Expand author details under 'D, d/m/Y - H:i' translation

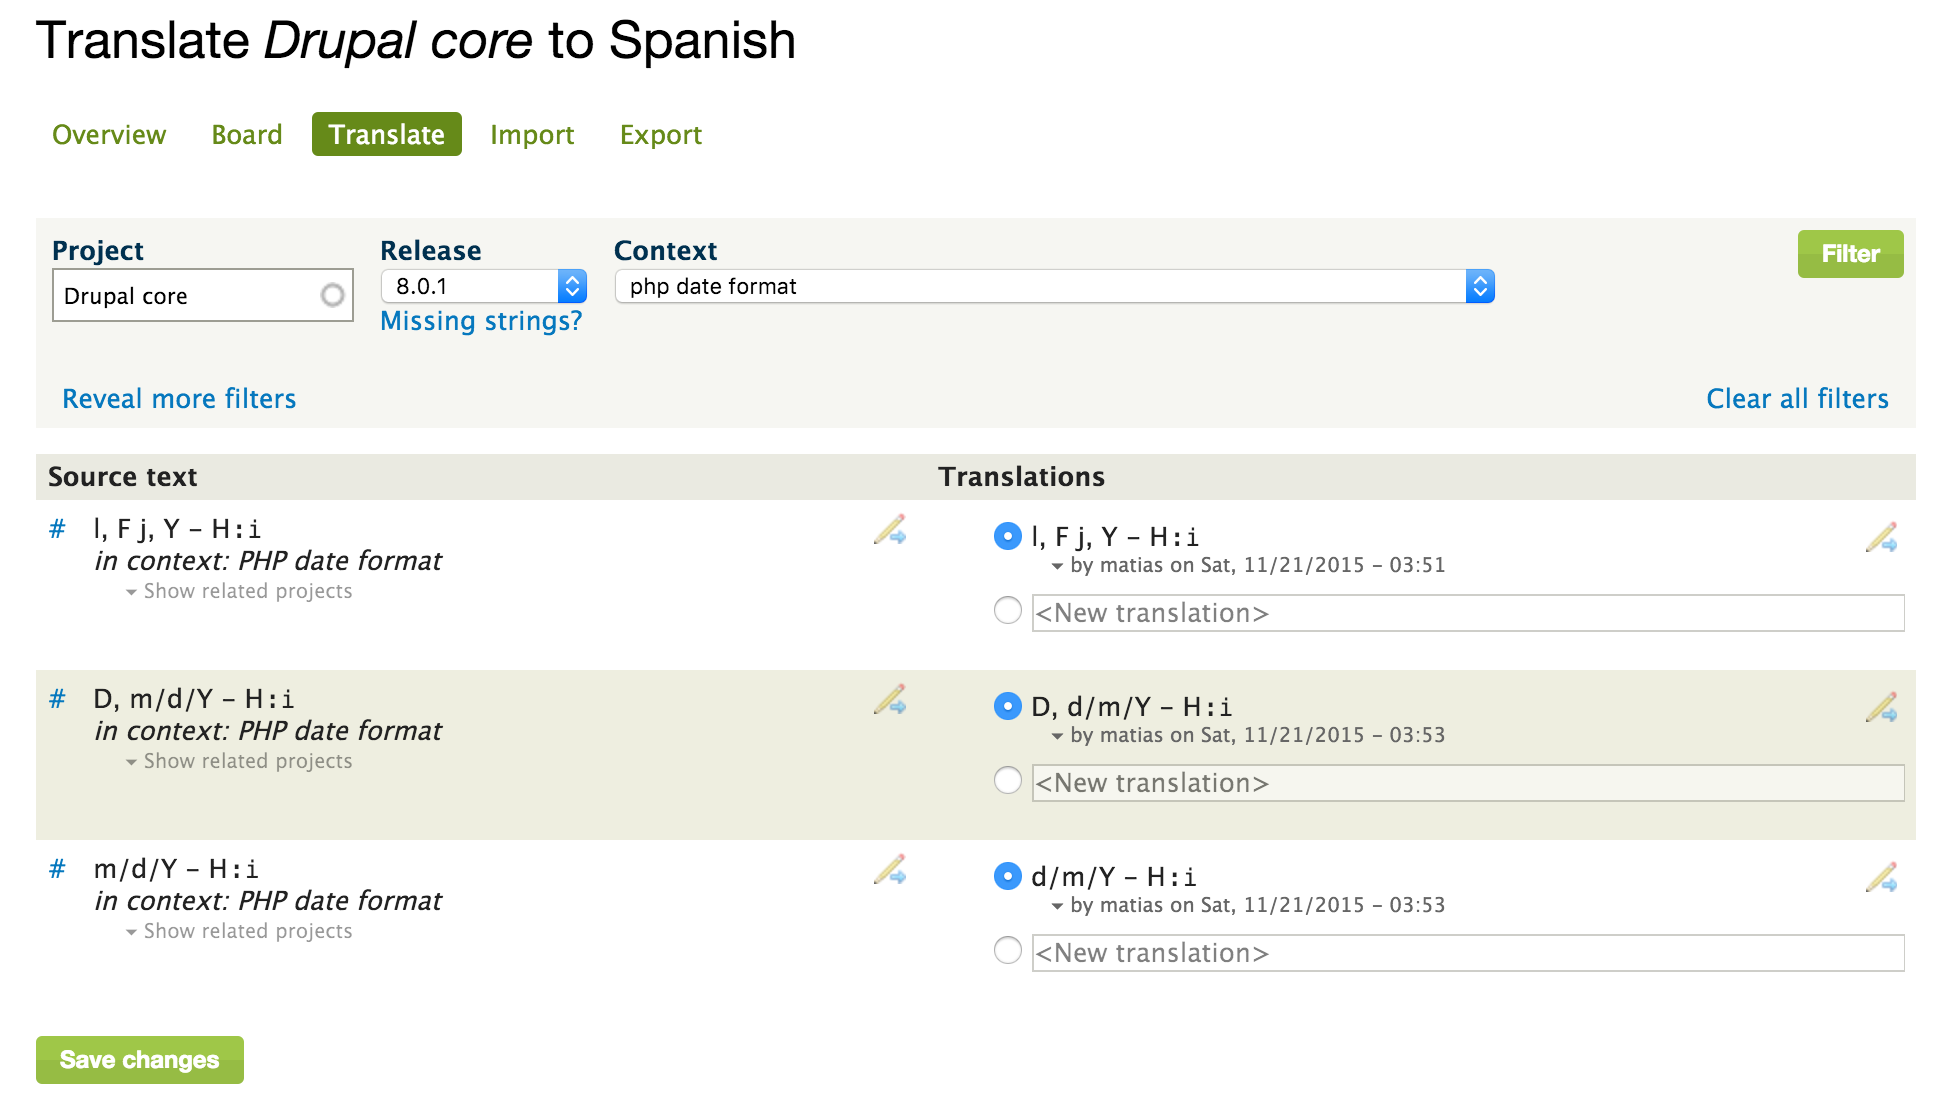tap(1248, 736)
